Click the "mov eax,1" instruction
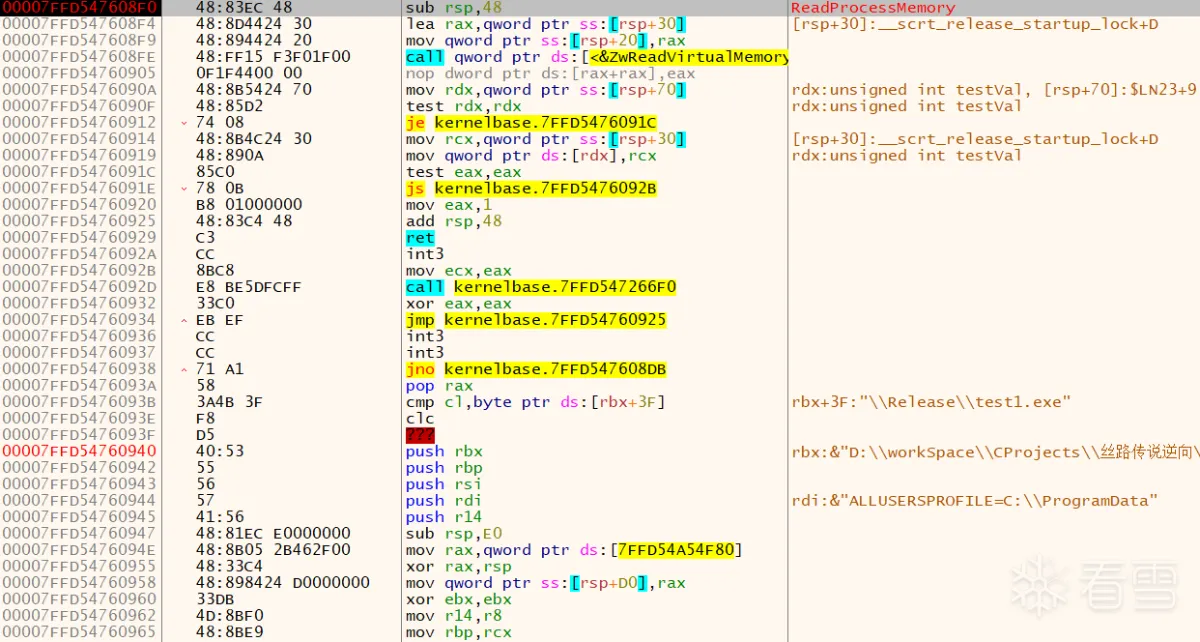The width and height of the screenshot is (1200, 642). point(449,205)
